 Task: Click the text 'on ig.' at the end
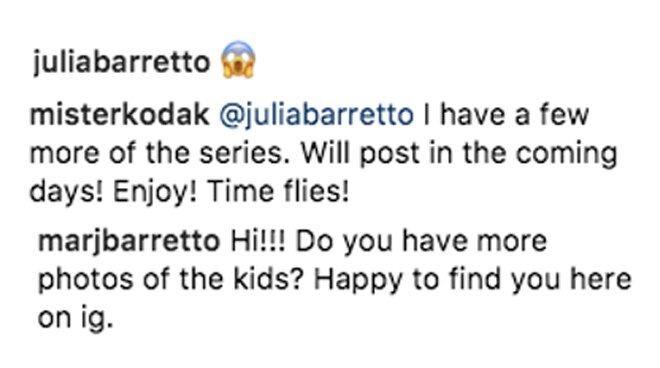(x=76, y=318)
